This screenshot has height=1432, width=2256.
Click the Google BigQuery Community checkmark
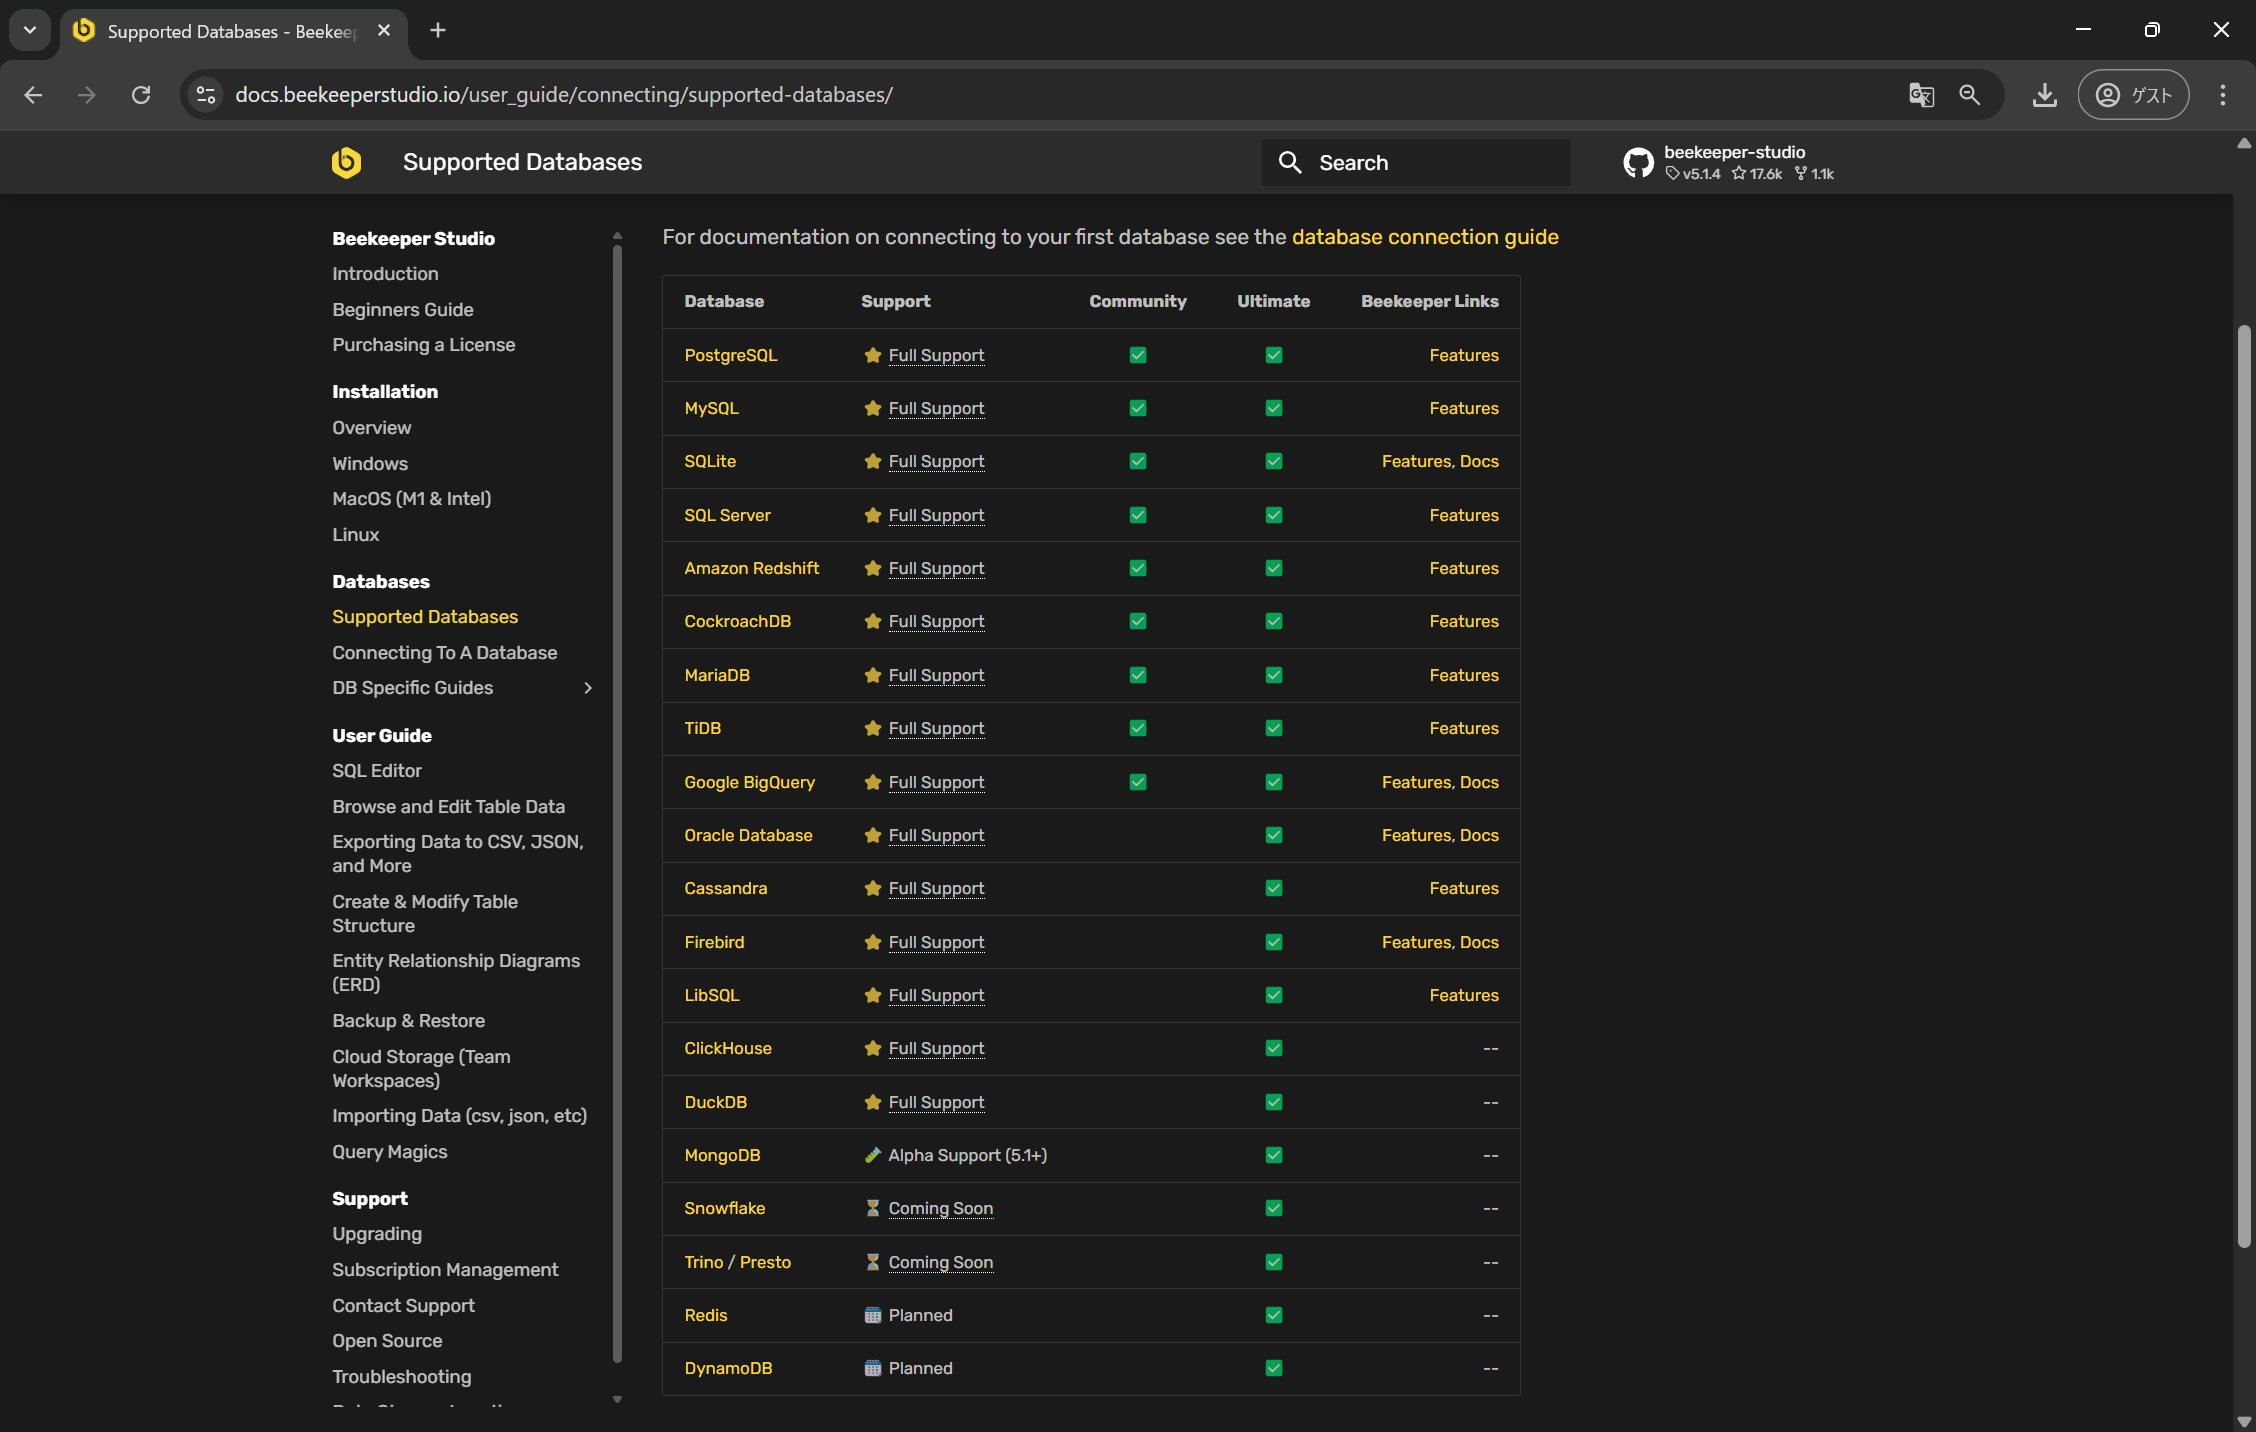pyautogui.click(x=1138, y=782)
